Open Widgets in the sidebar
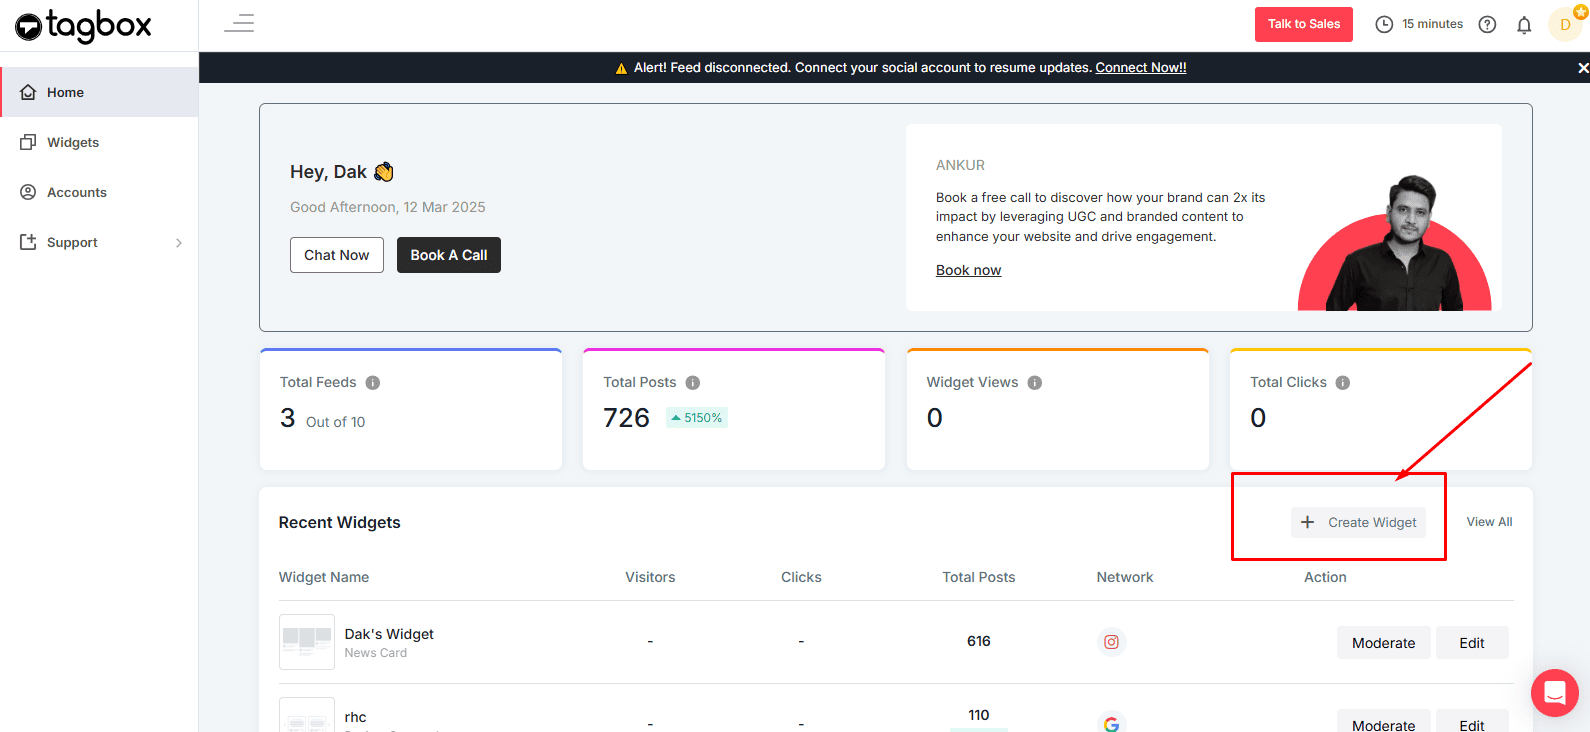 (x=99, y=142)
